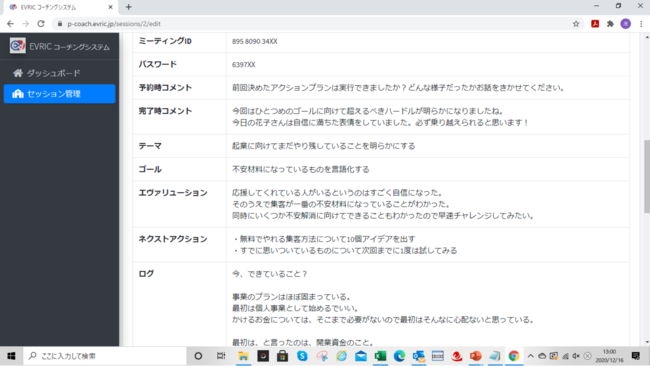Click the muted volume tray icon
This screenshot has height=366, width=650.
pyautogui.click(x=576, y=356)
